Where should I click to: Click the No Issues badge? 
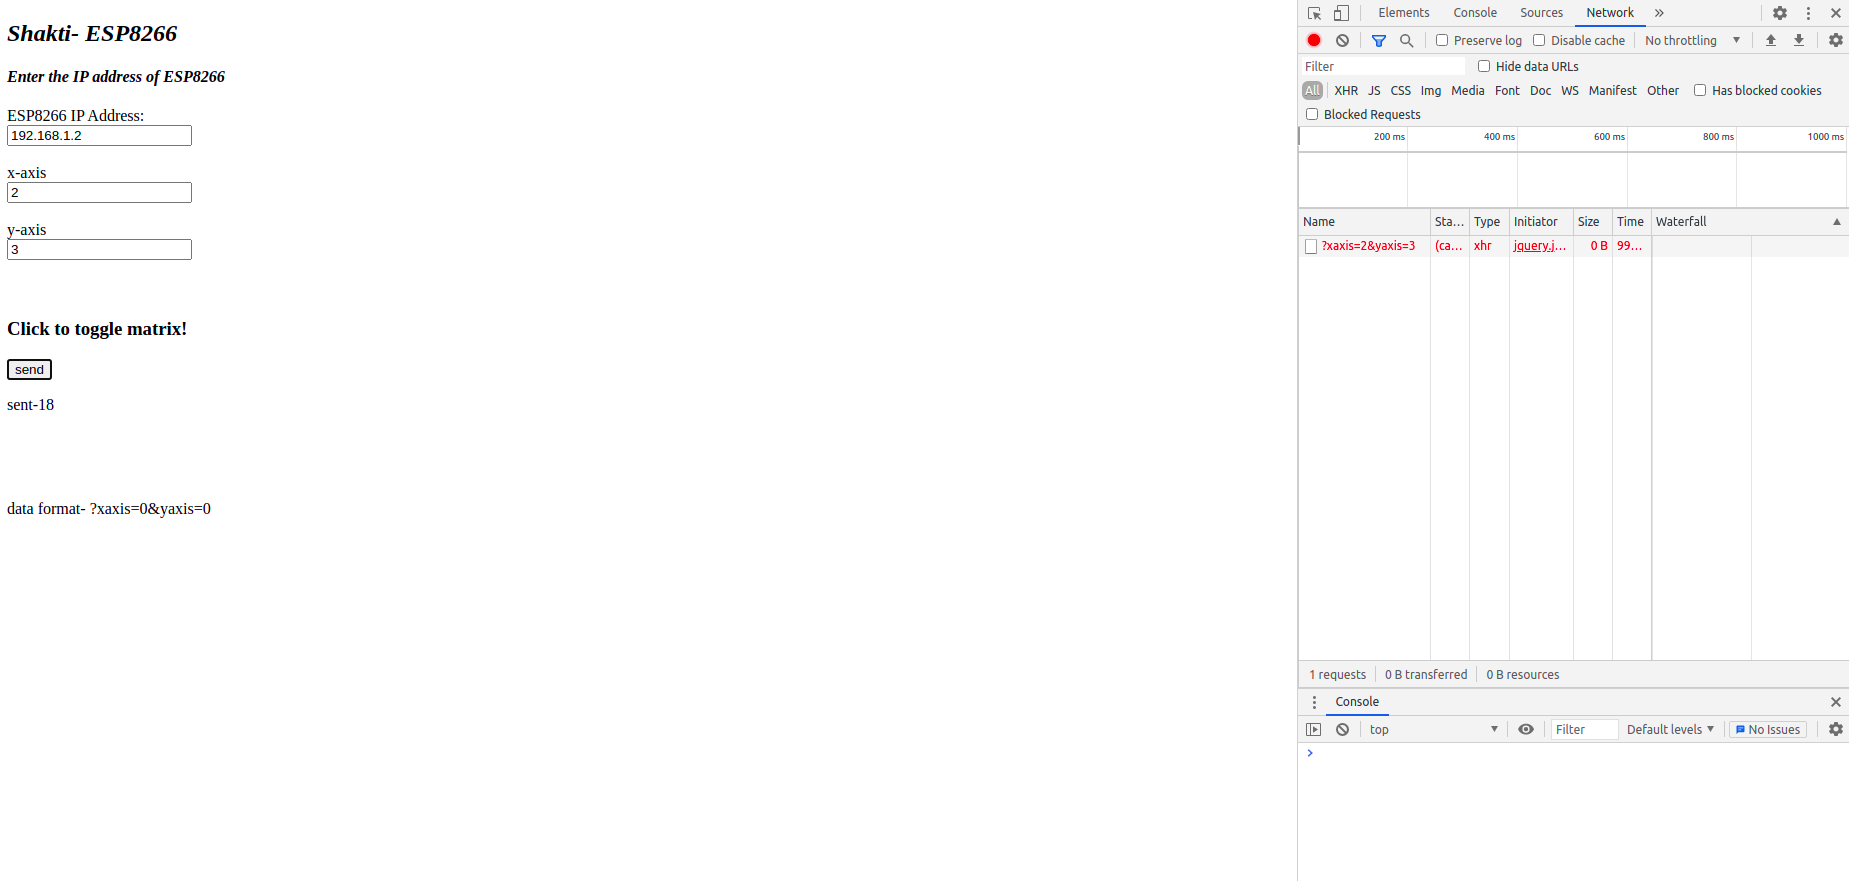point(1768,729)
